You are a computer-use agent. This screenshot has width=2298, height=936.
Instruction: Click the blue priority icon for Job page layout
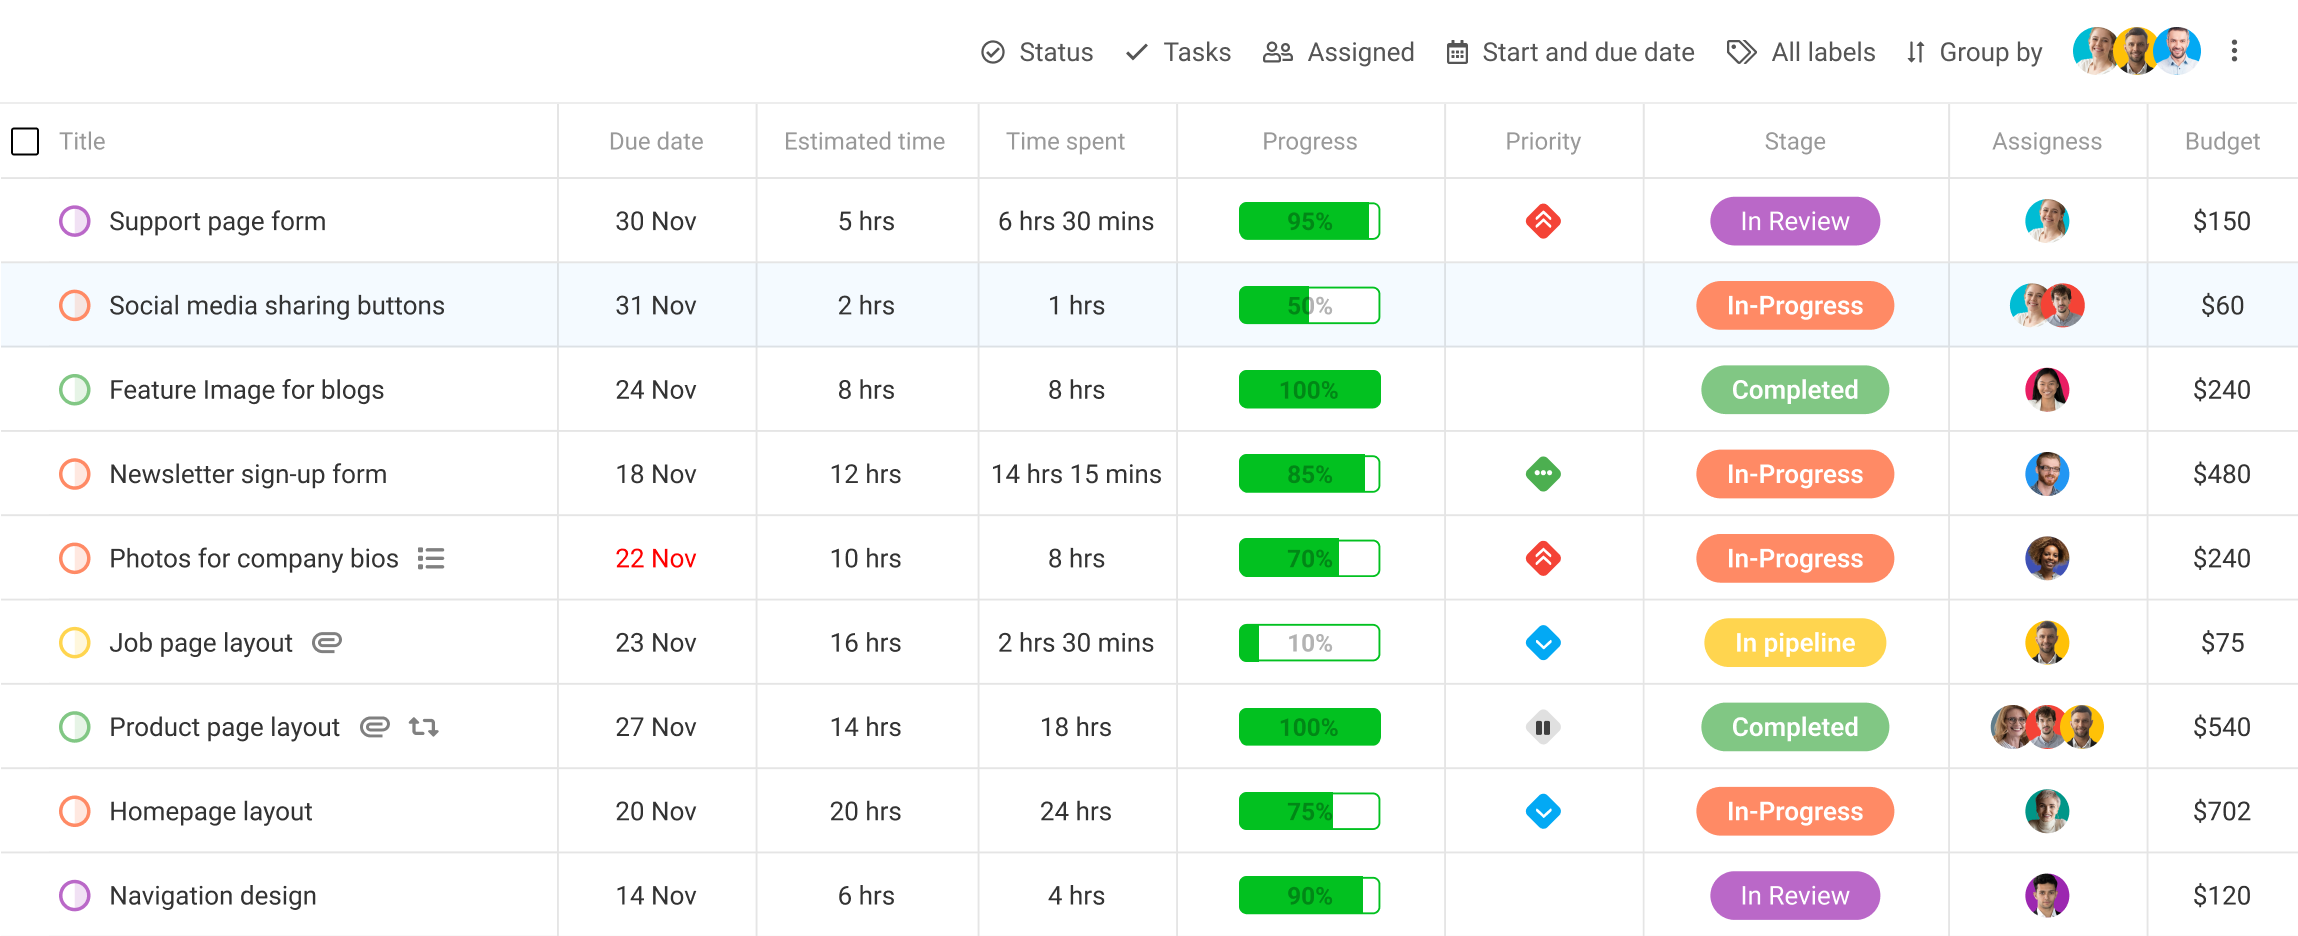(1543, 643)
